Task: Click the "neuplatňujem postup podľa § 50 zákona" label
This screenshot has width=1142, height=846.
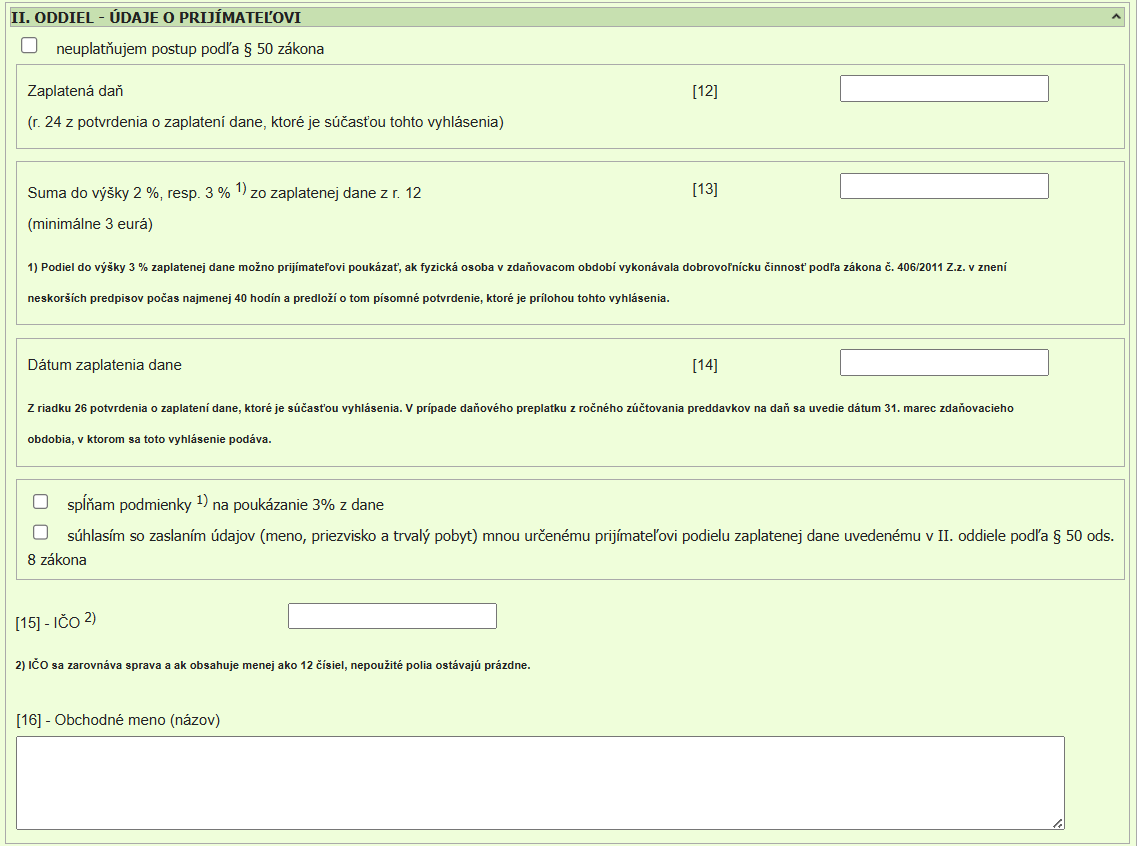Action: click(x=190, y=49)
